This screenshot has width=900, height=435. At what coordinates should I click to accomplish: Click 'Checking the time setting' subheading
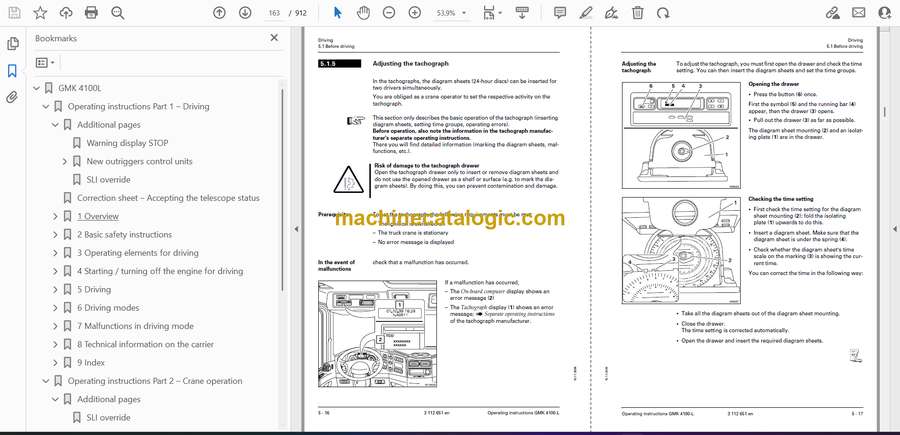(x=780, y=199)
